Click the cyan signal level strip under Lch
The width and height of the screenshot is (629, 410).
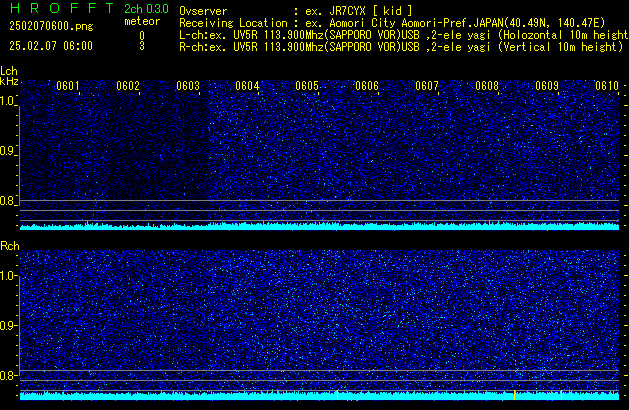pos(319,226)
